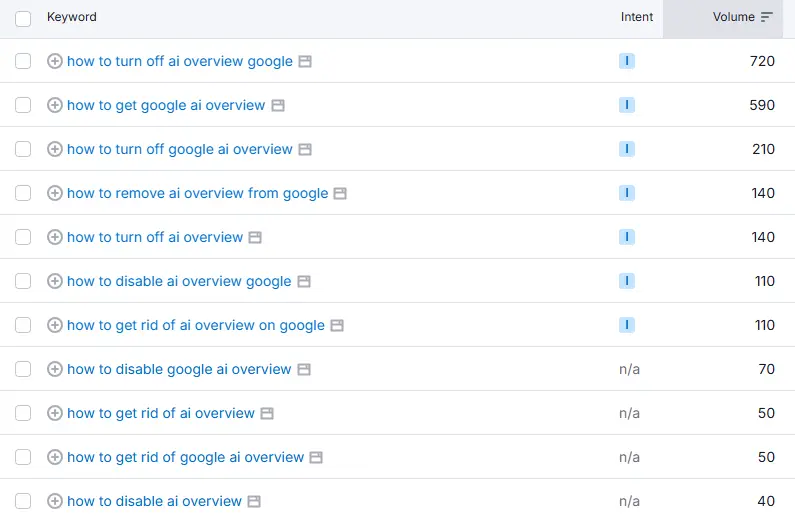
Task: Open keyword link 'how to disable google ai overview'
Action: [179, 369]
